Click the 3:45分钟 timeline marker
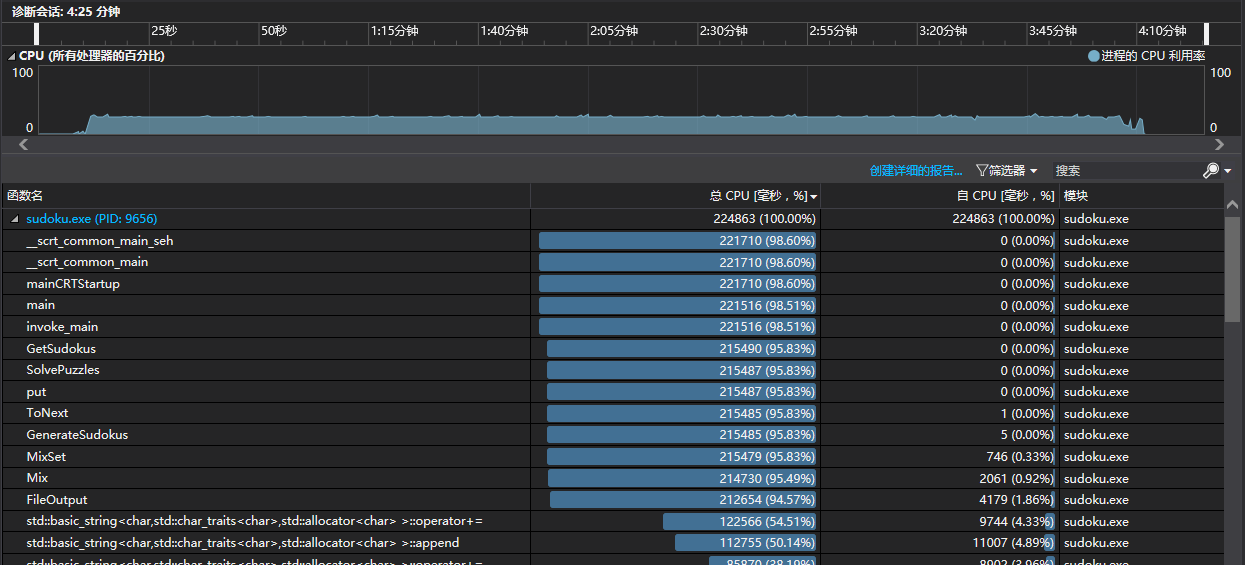The image size is (1245, 565). (1052, 31)
